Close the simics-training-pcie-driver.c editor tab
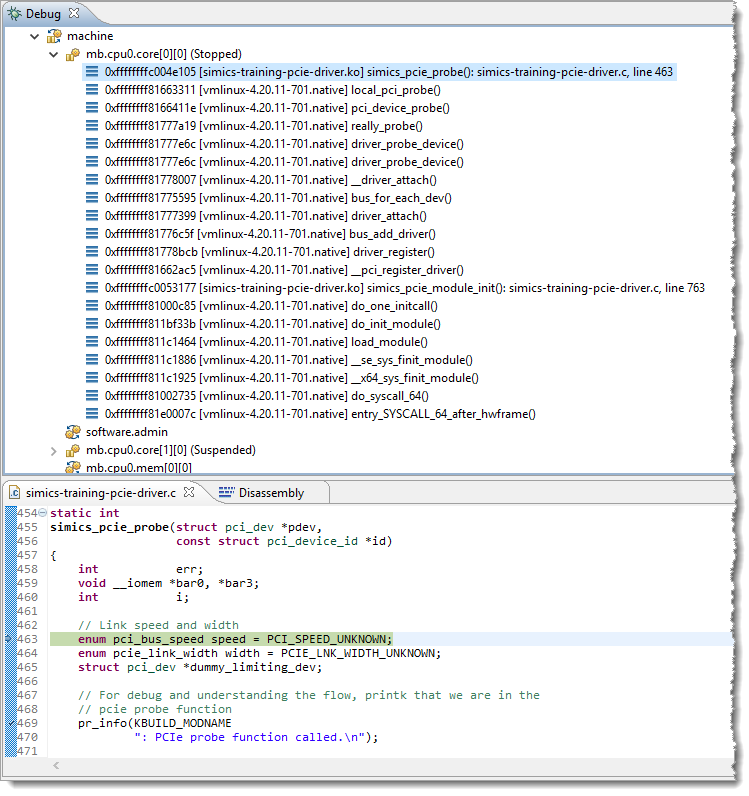This screenshot has width=749, height=796. coord(189,493)
